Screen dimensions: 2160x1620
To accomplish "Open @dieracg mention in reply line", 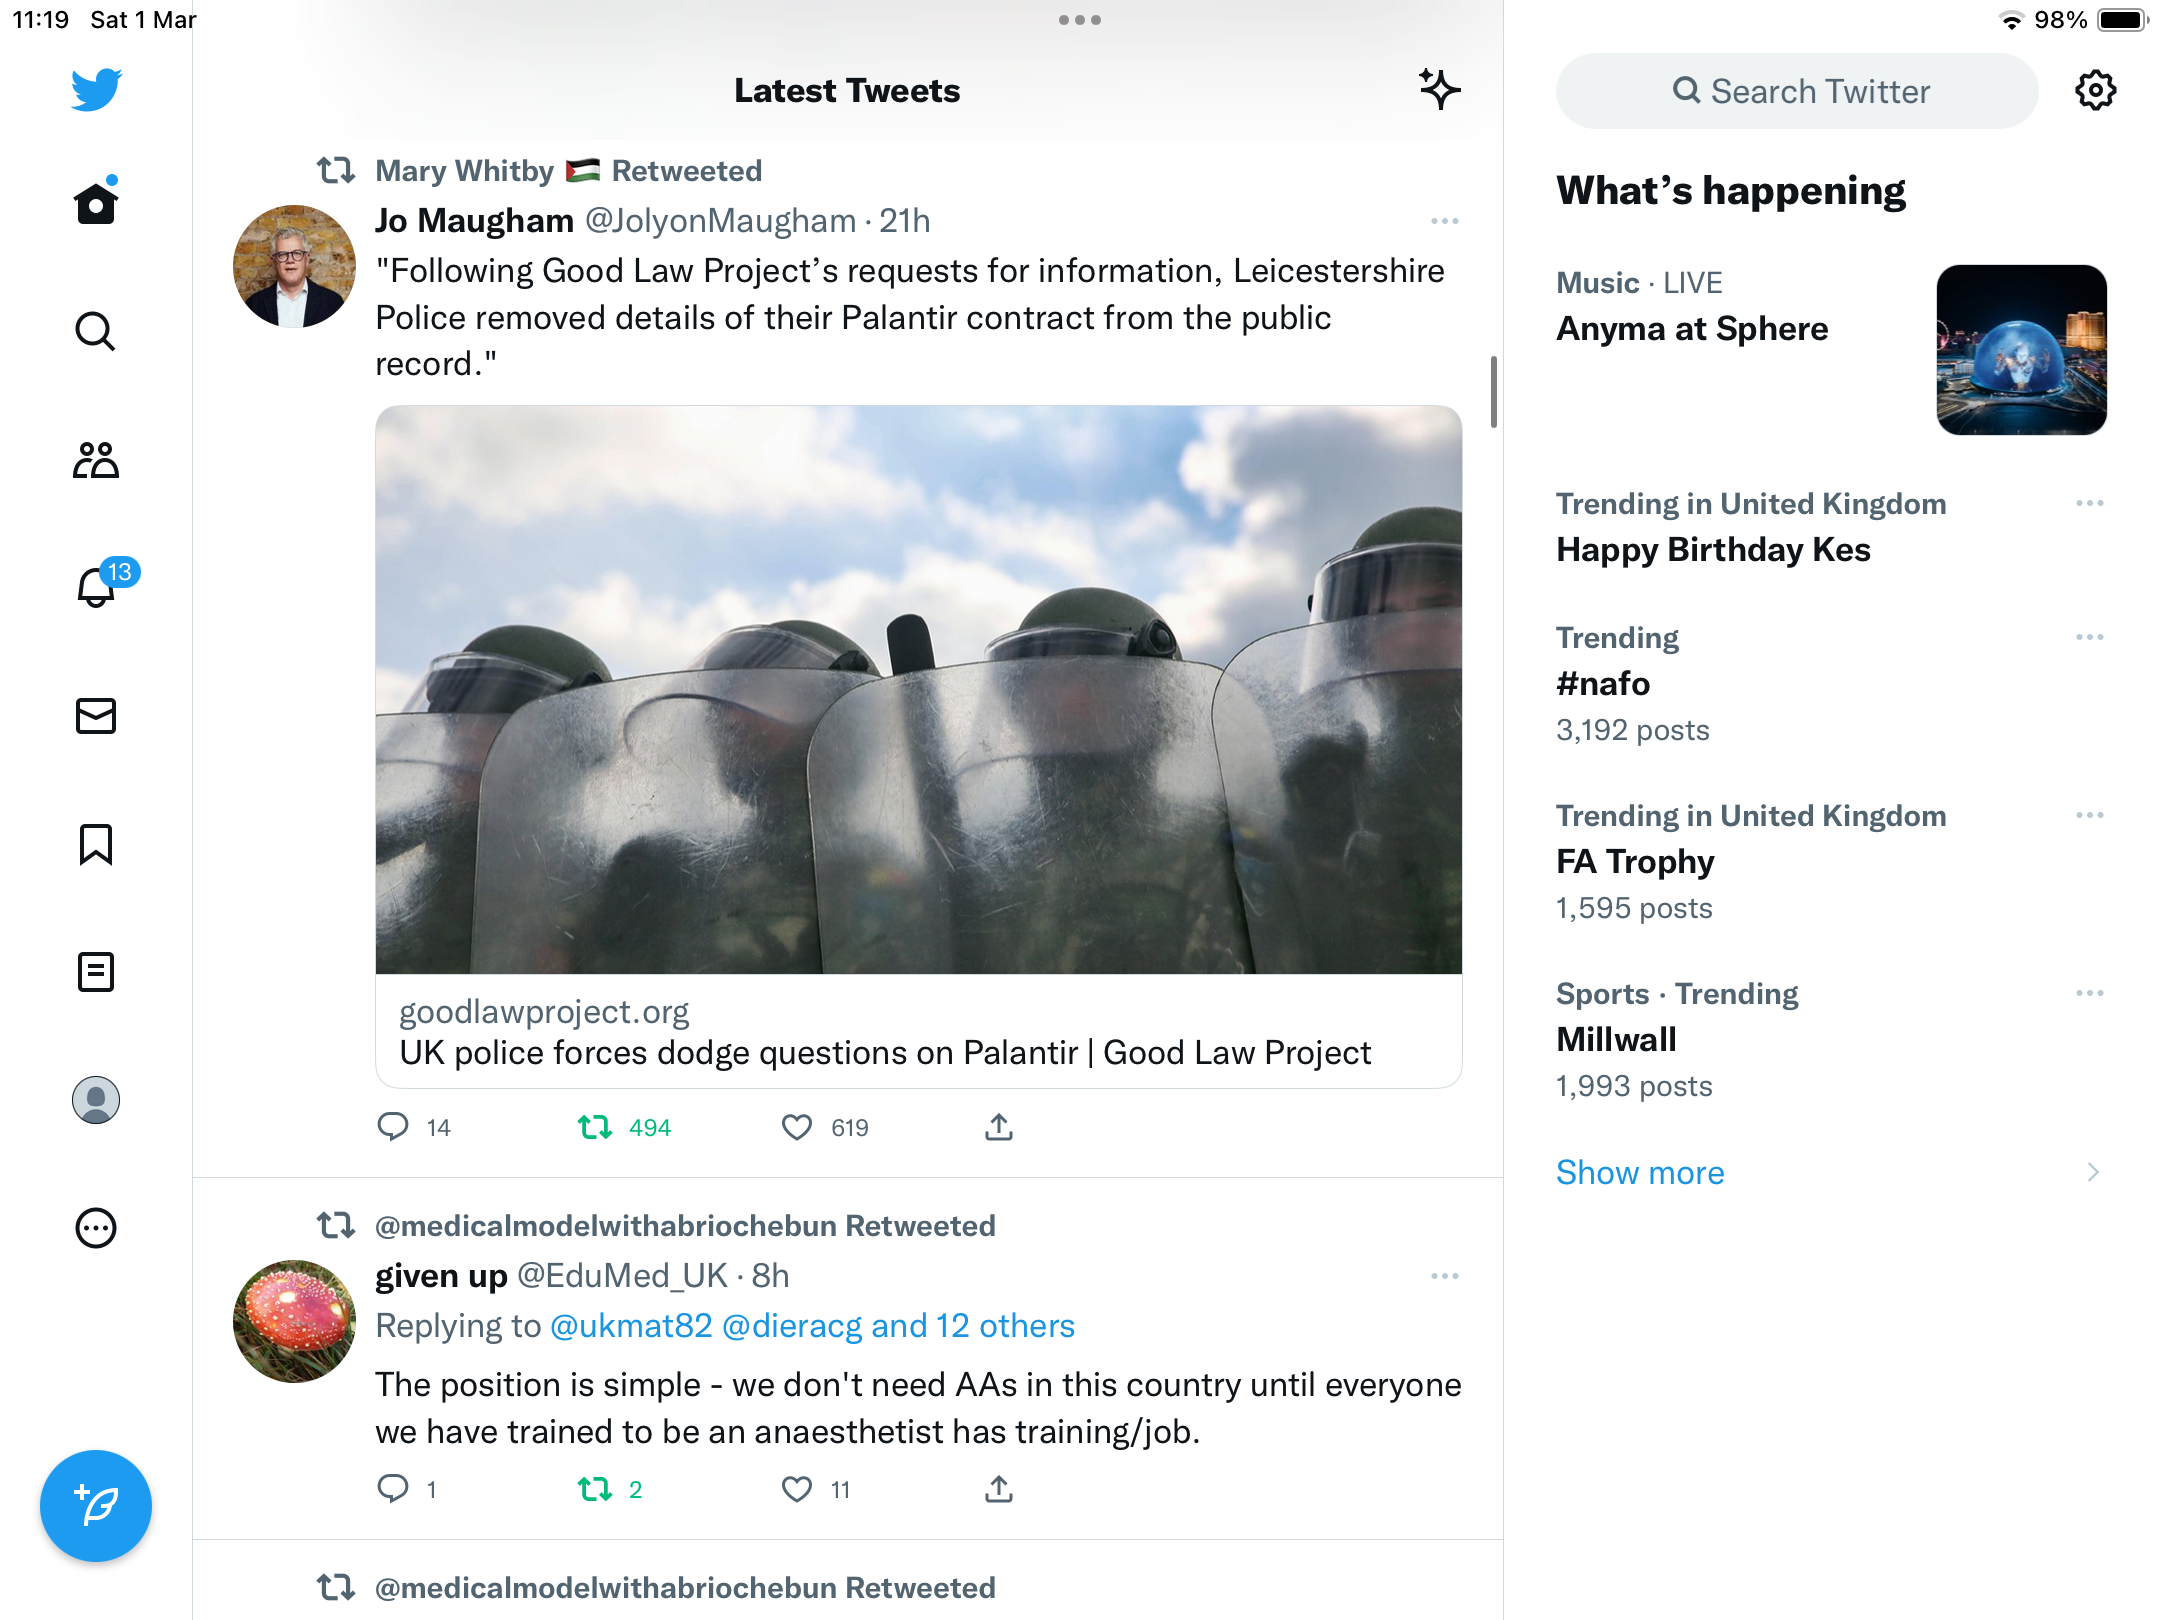I will click(x=792, y=1326).
